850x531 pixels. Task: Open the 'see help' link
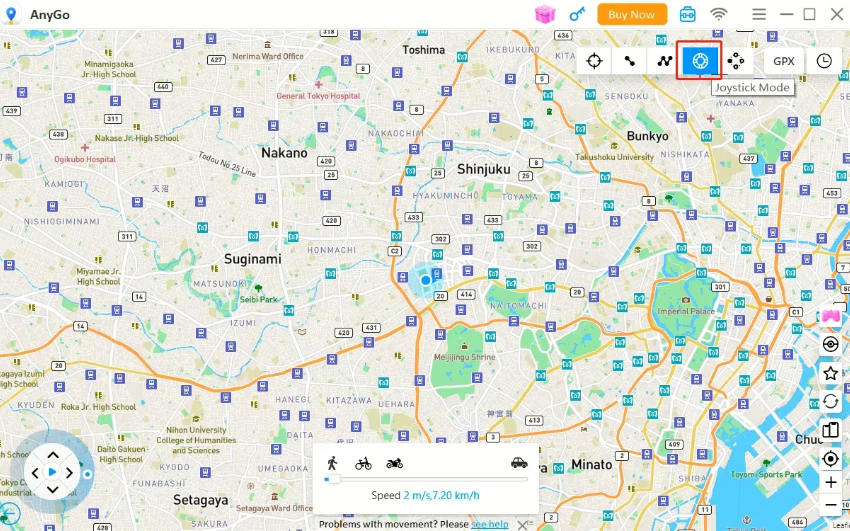coord(490,524)
